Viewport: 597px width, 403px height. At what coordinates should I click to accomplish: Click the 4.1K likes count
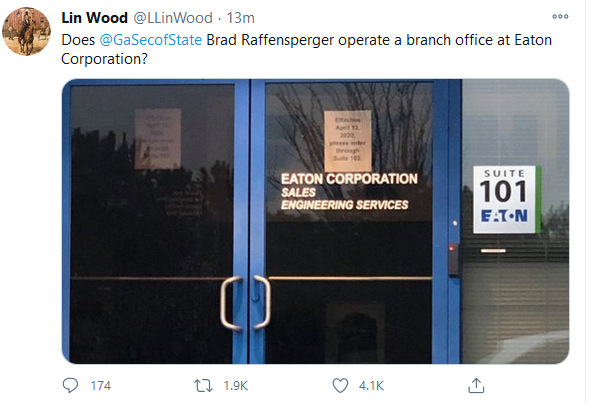[x=371, y=385]
